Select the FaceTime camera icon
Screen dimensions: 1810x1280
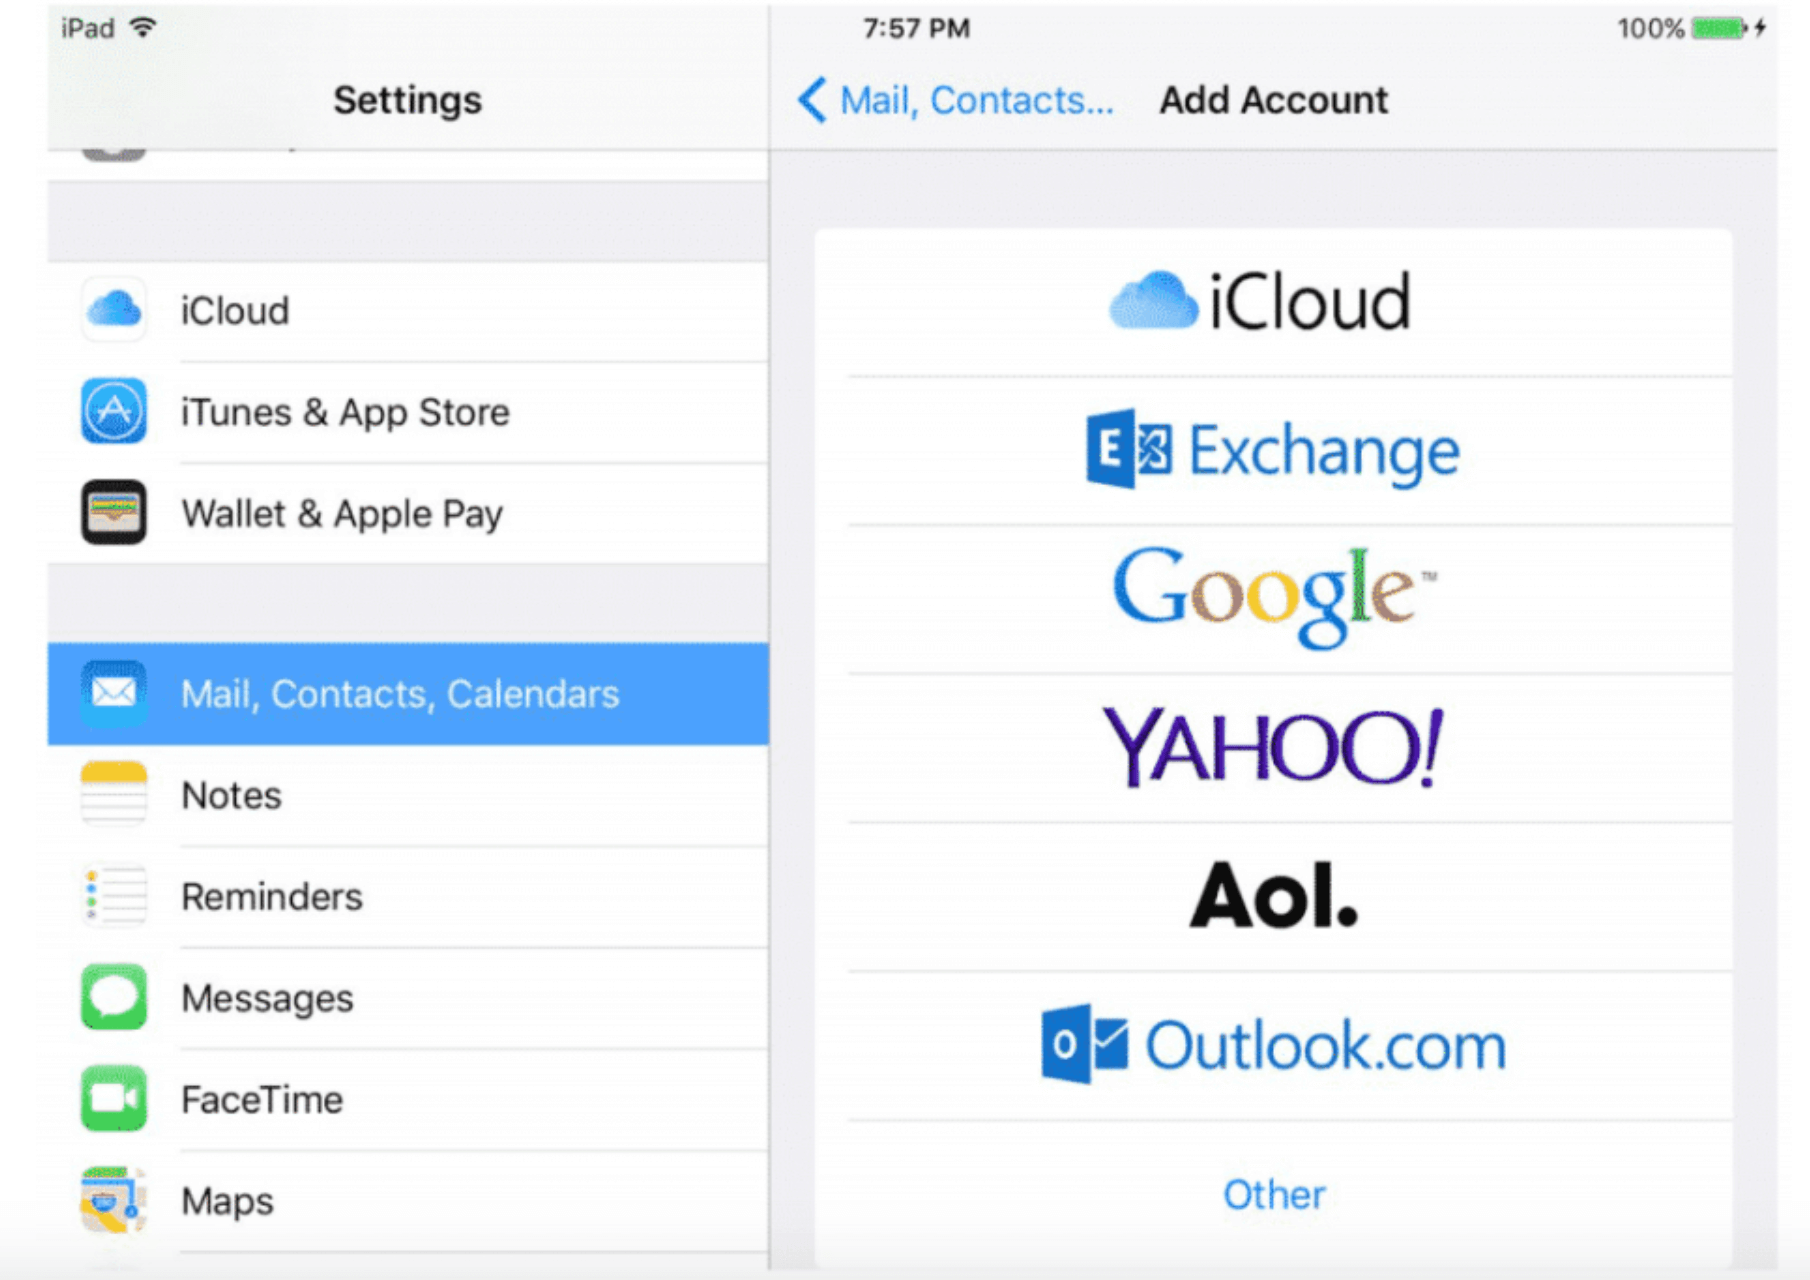coord(113,1098)
